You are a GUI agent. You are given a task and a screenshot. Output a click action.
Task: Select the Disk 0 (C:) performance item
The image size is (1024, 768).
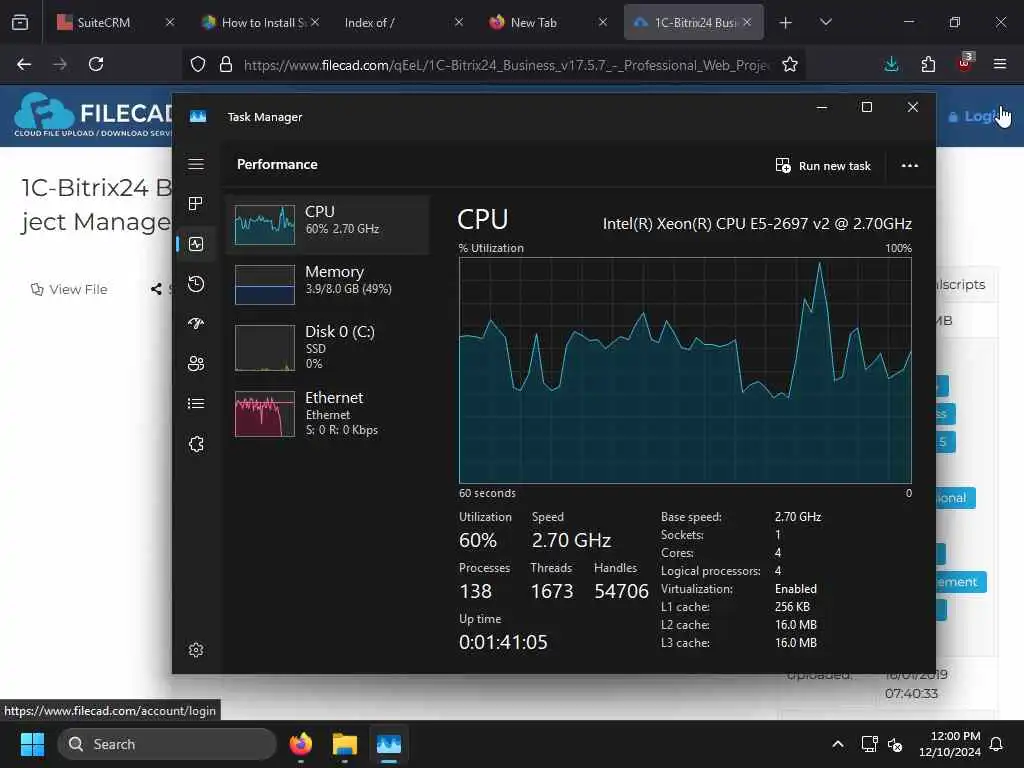click(x=328, y=347)
